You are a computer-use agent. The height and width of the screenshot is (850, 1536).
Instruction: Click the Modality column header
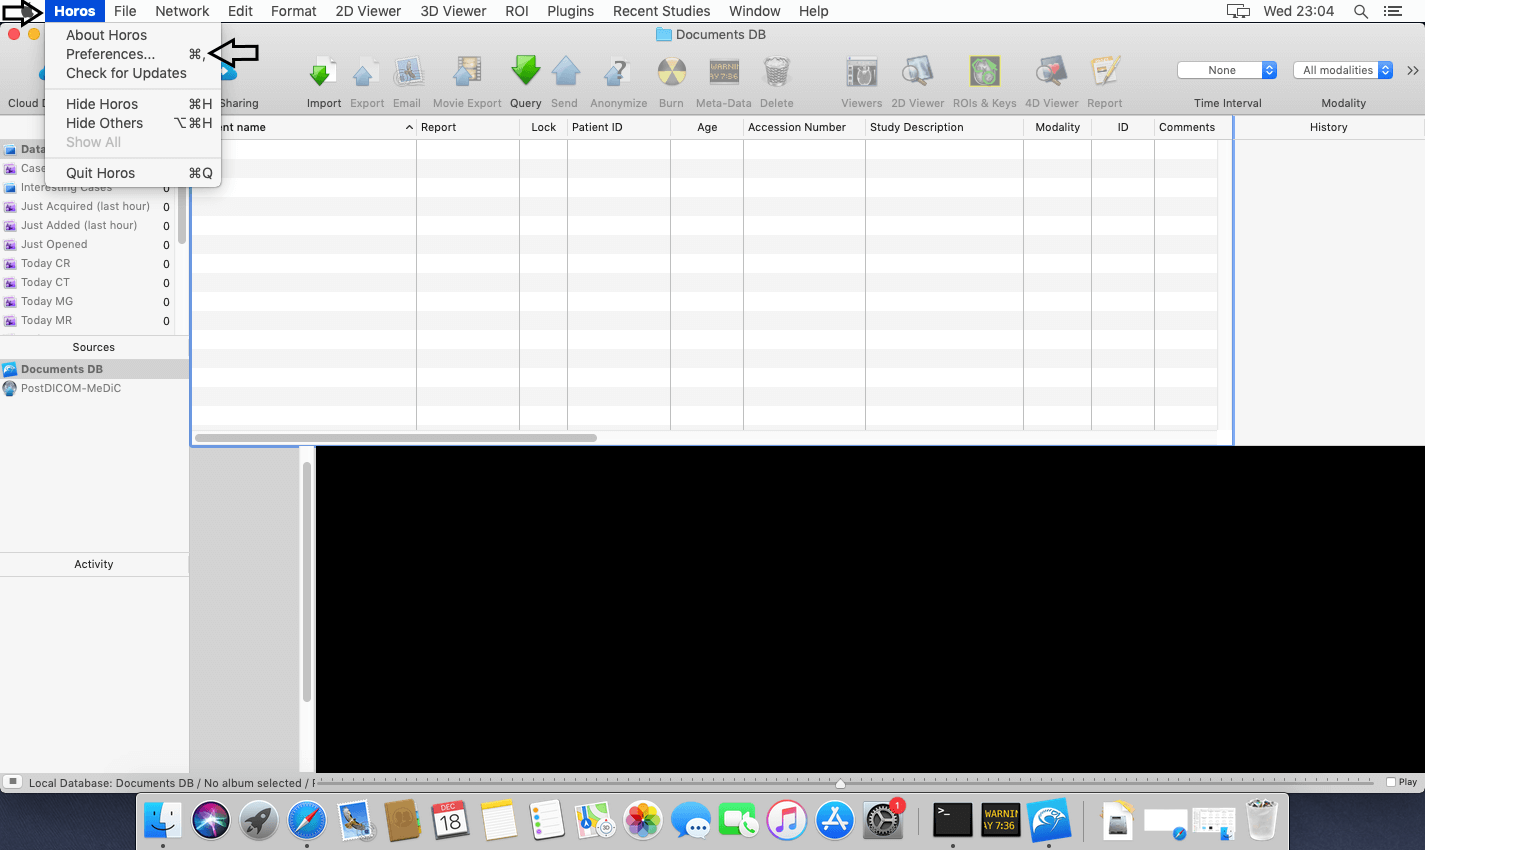(1057, 127)
